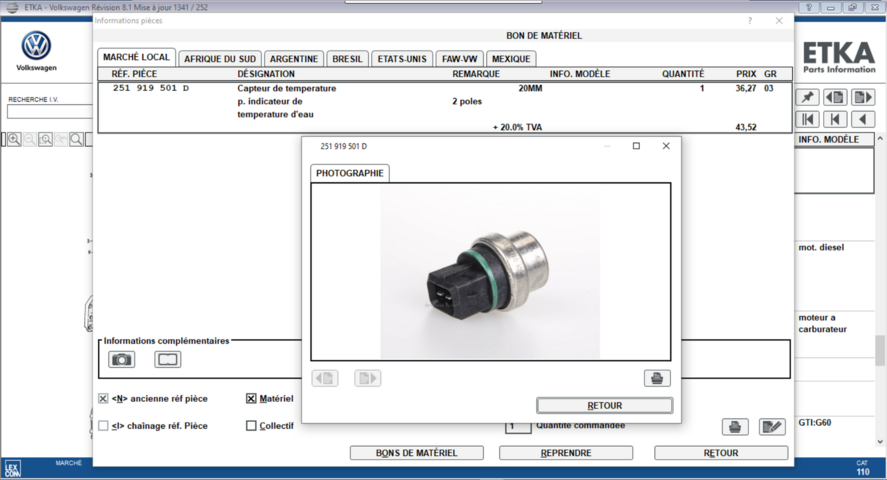Click the total price 43,52 with TVA
Screen dimensions: 887x480
click(x=746, y=127)
